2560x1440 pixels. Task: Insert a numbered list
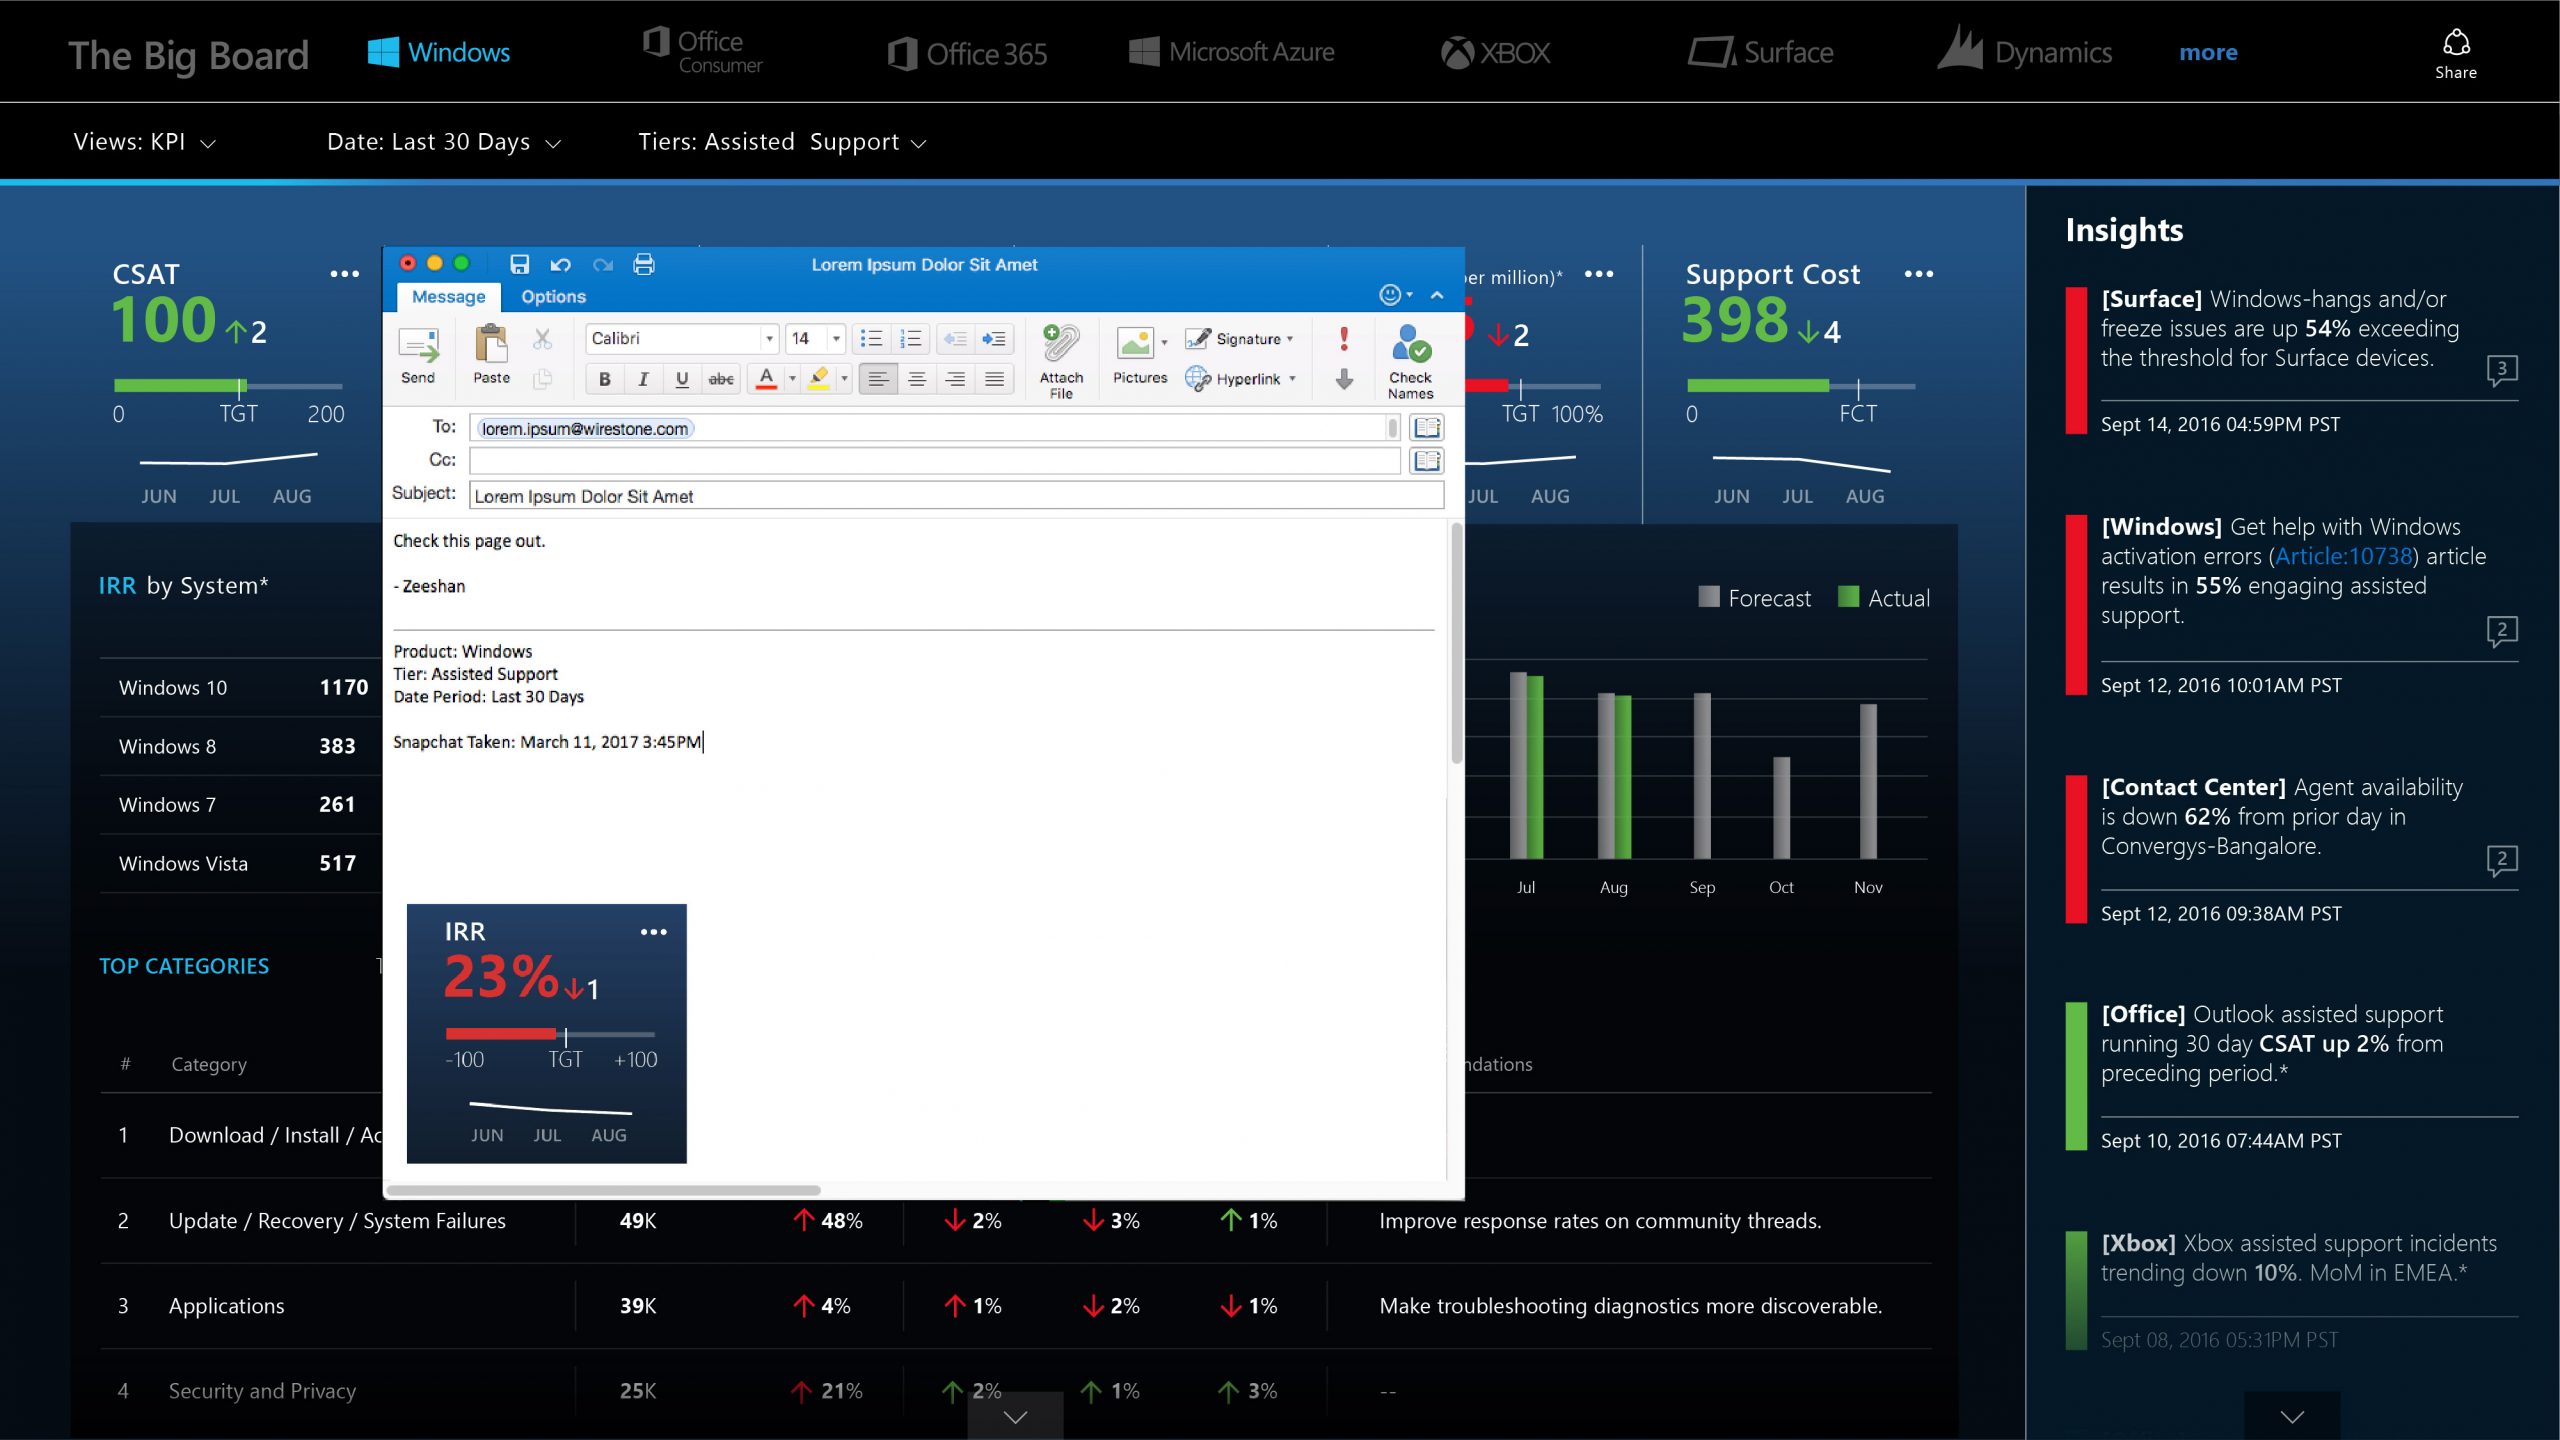(910, 339)
